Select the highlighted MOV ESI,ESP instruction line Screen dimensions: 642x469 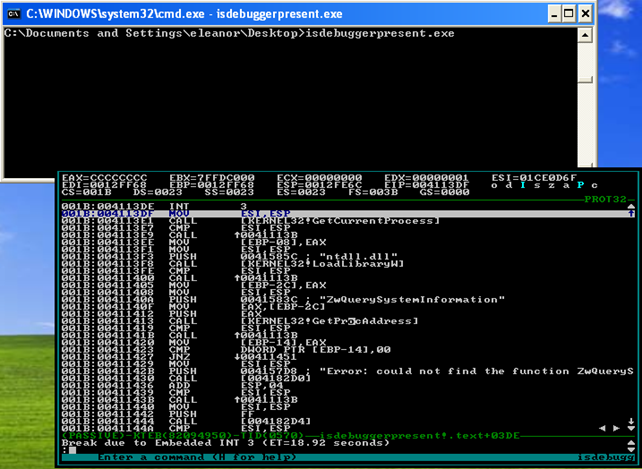point(250,213)
